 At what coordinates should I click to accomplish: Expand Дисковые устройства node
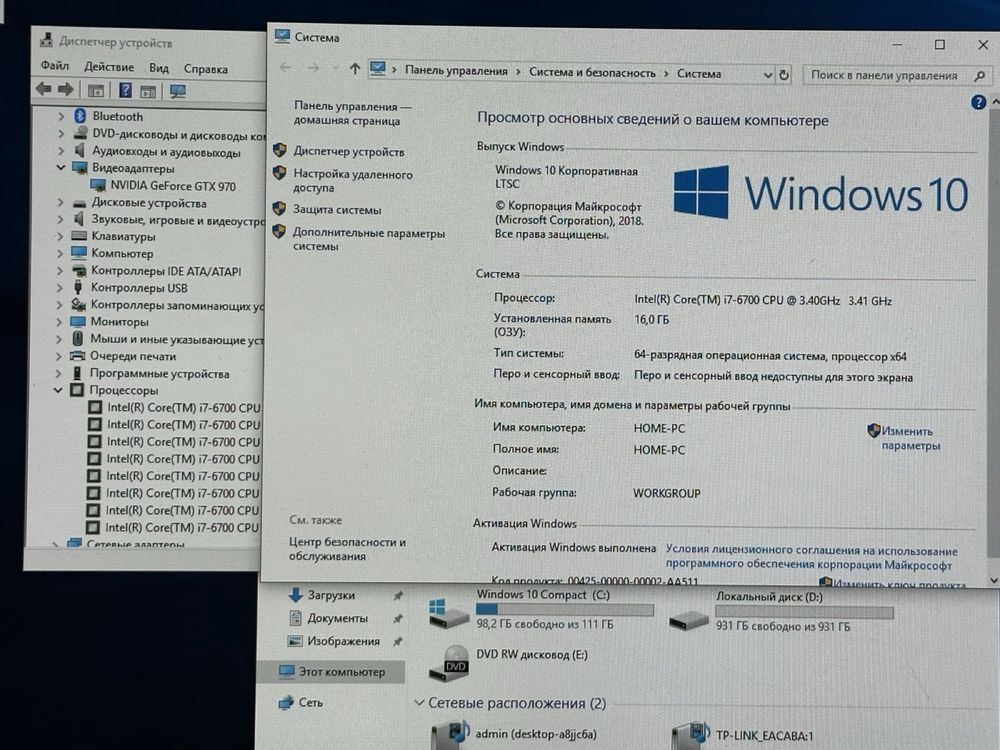click(60, 202)
